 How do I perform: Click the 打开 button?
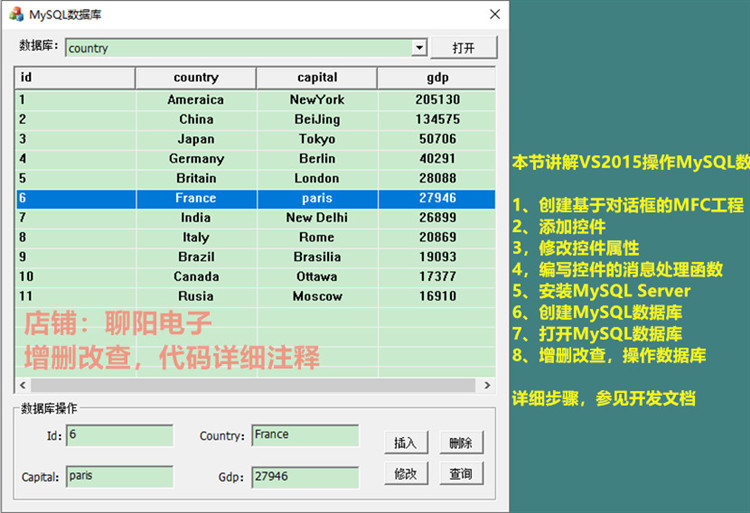pos(463,48)
